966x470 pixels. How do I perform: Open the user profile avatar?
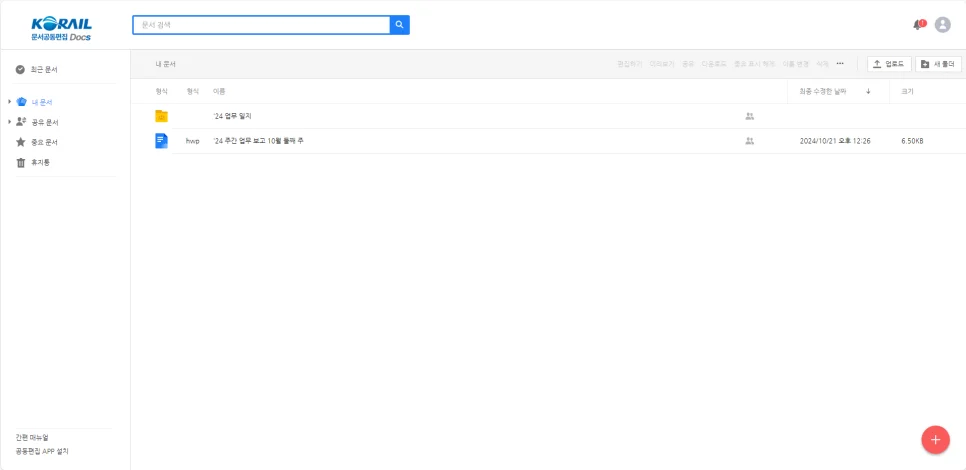942,25
